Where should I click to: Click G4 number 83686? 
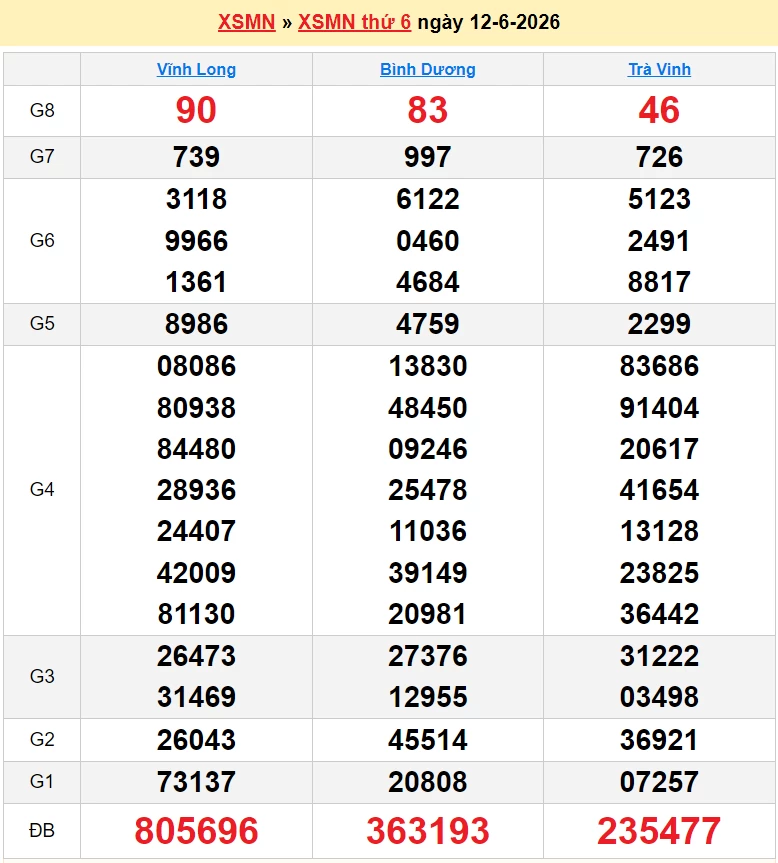pos(659,366)
